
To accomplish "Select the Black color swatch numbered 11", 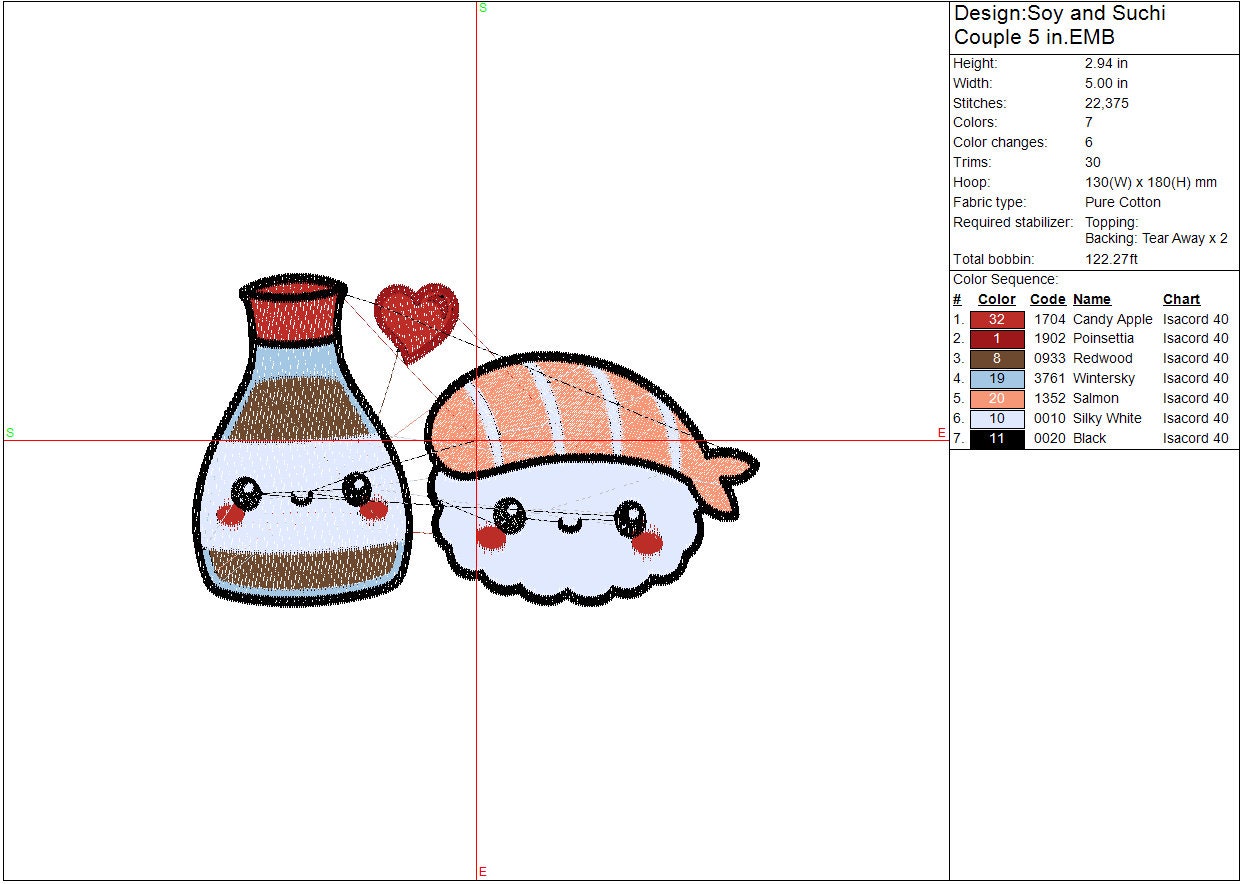I will click(996, 439).
